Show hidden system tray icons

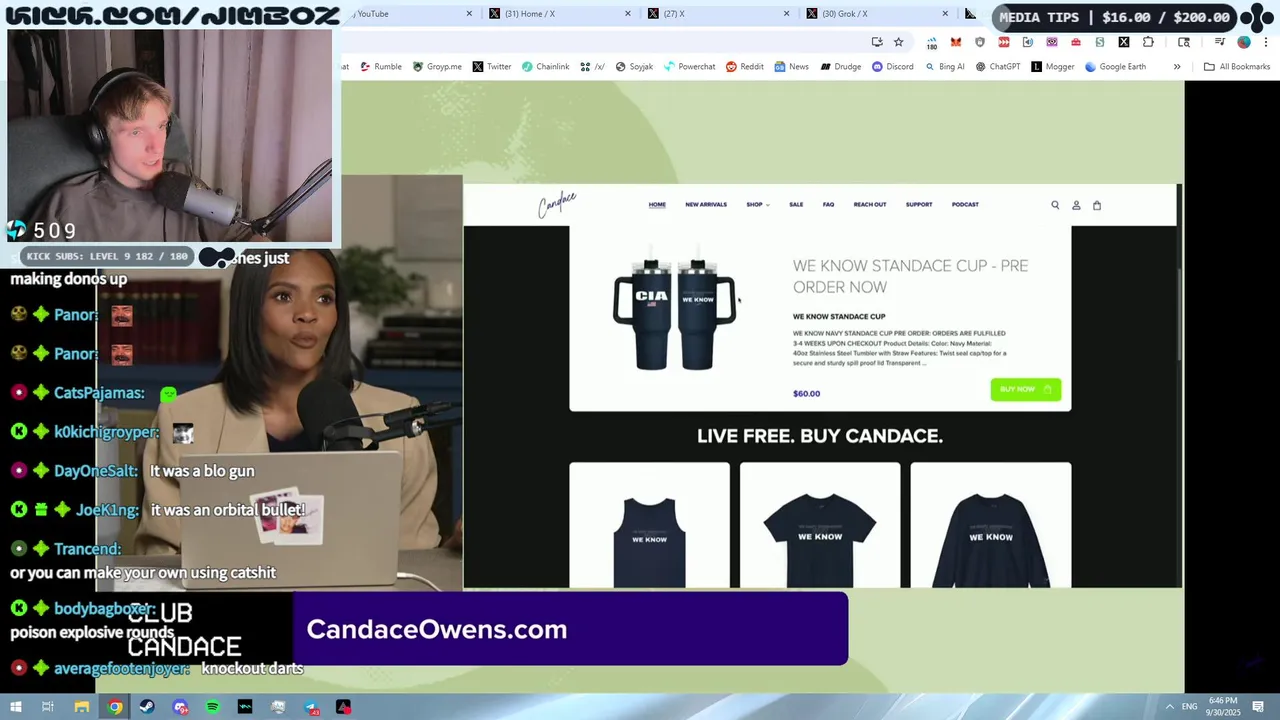point(1169,707)
